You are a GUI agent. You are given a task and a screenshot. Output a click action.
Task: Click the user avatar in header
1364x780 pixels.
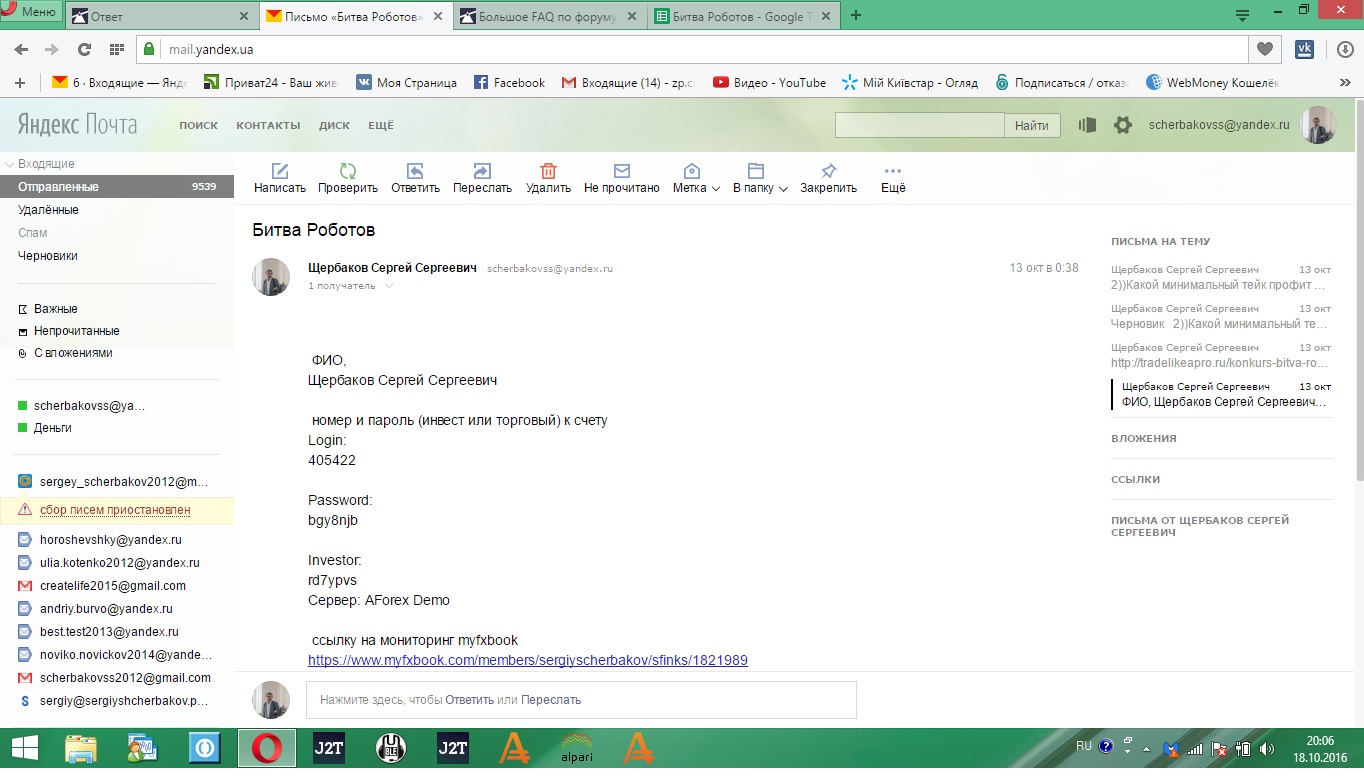coord(1318,125)
